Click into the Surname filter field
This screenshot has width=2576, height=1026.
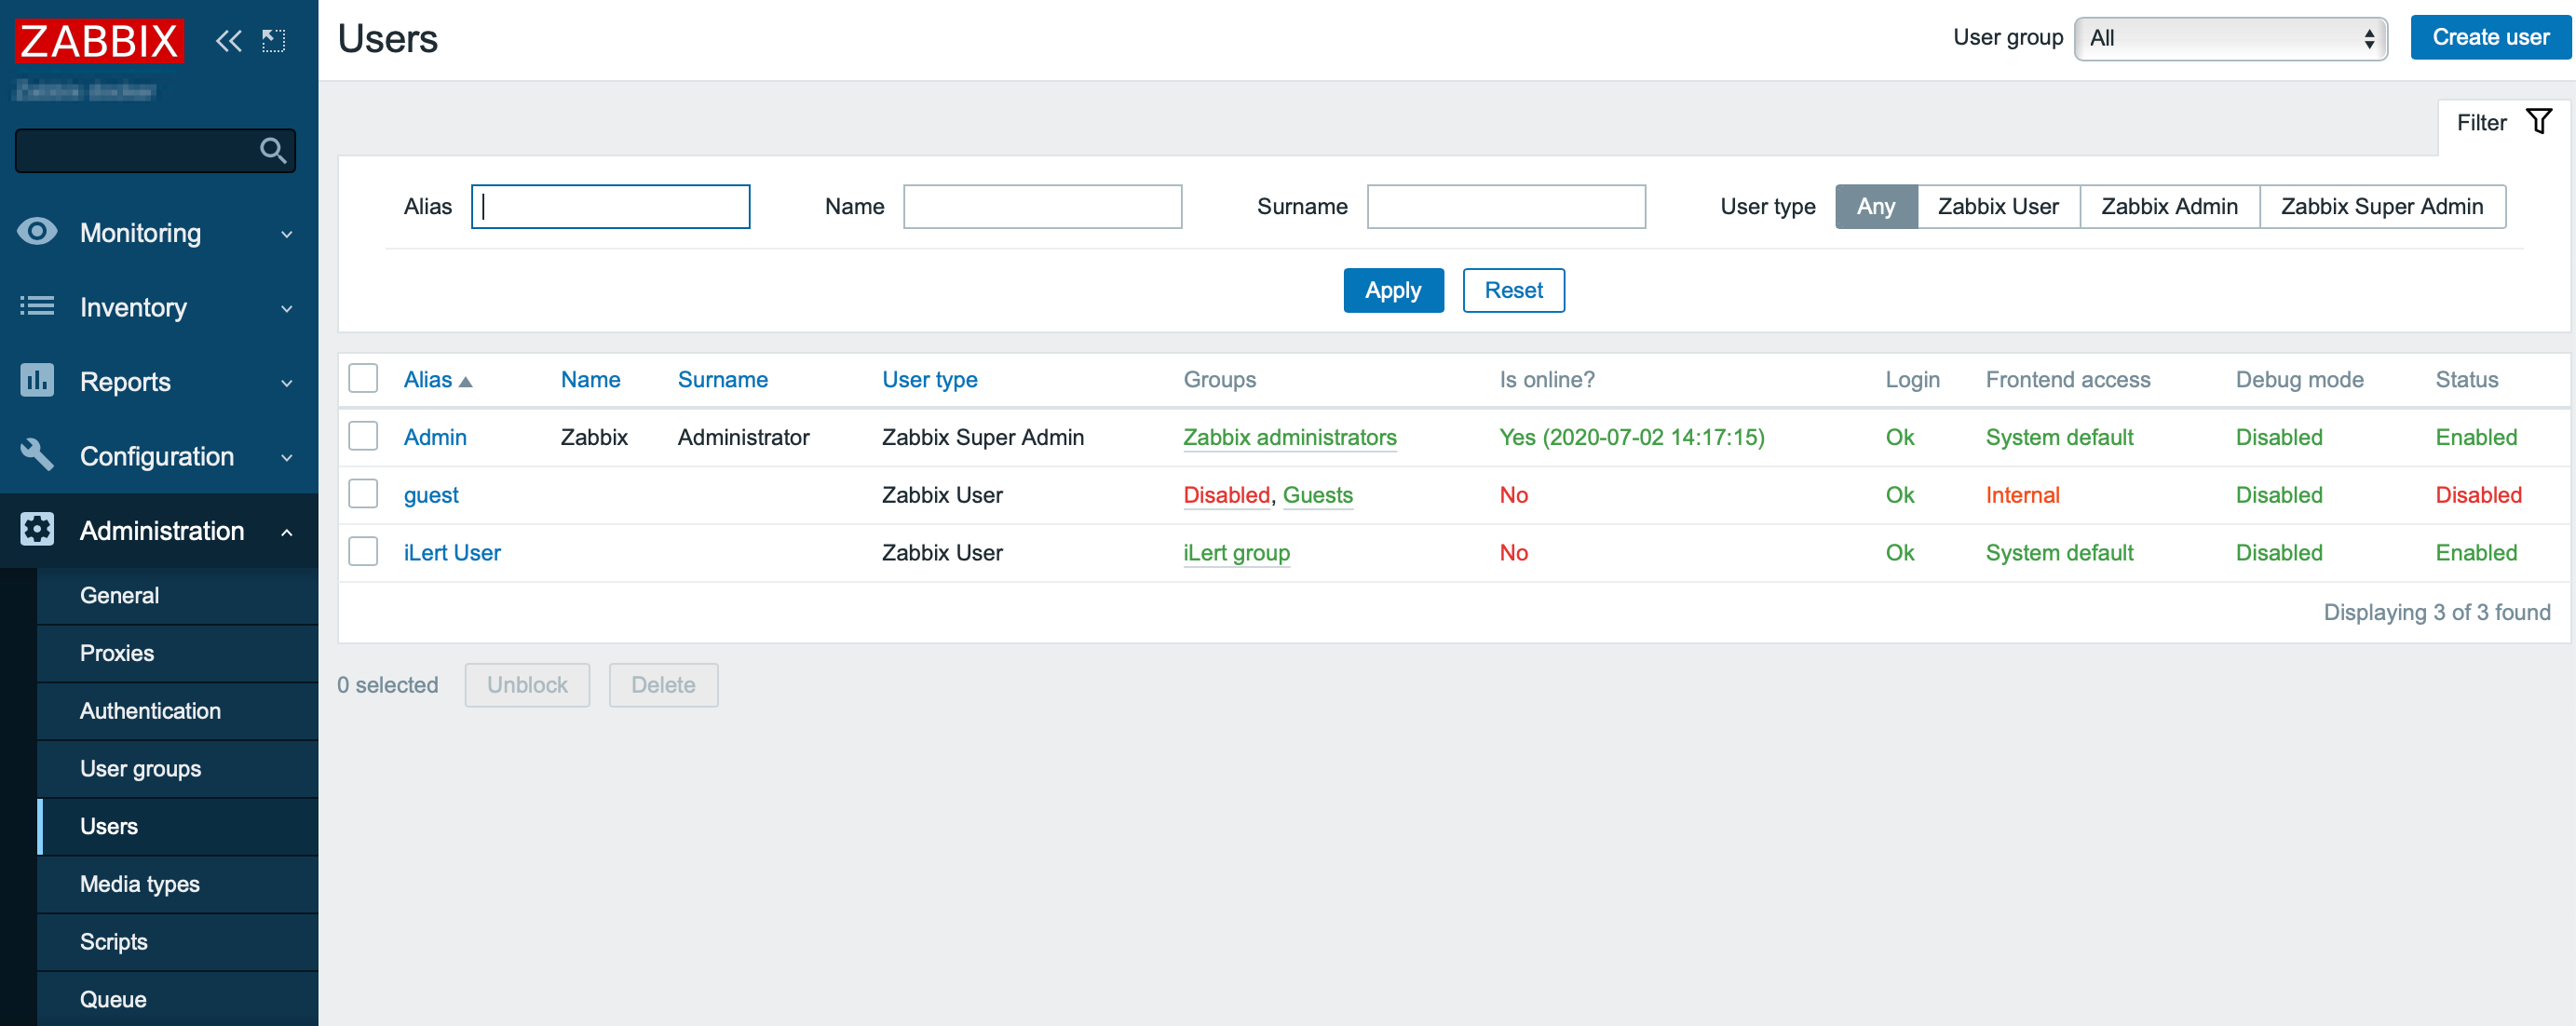pos(1505,206)
